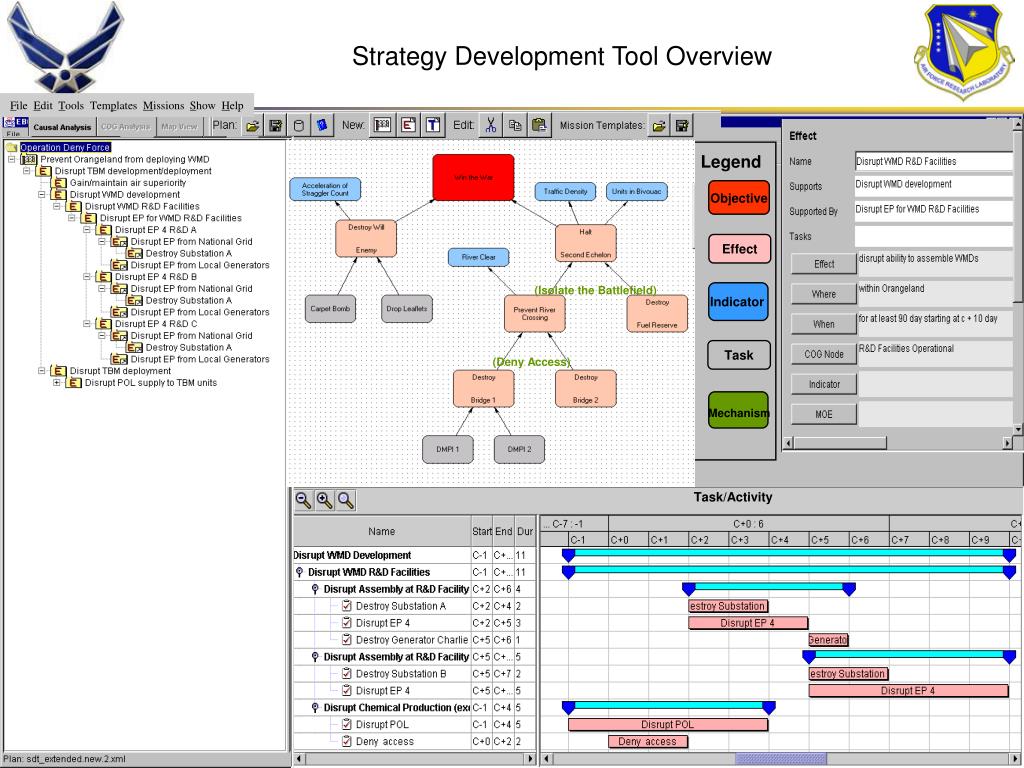Collapse the Disrupt WMD development node
The width and height of the screenshot is (1024, 768).
click(x=42, y=195)
